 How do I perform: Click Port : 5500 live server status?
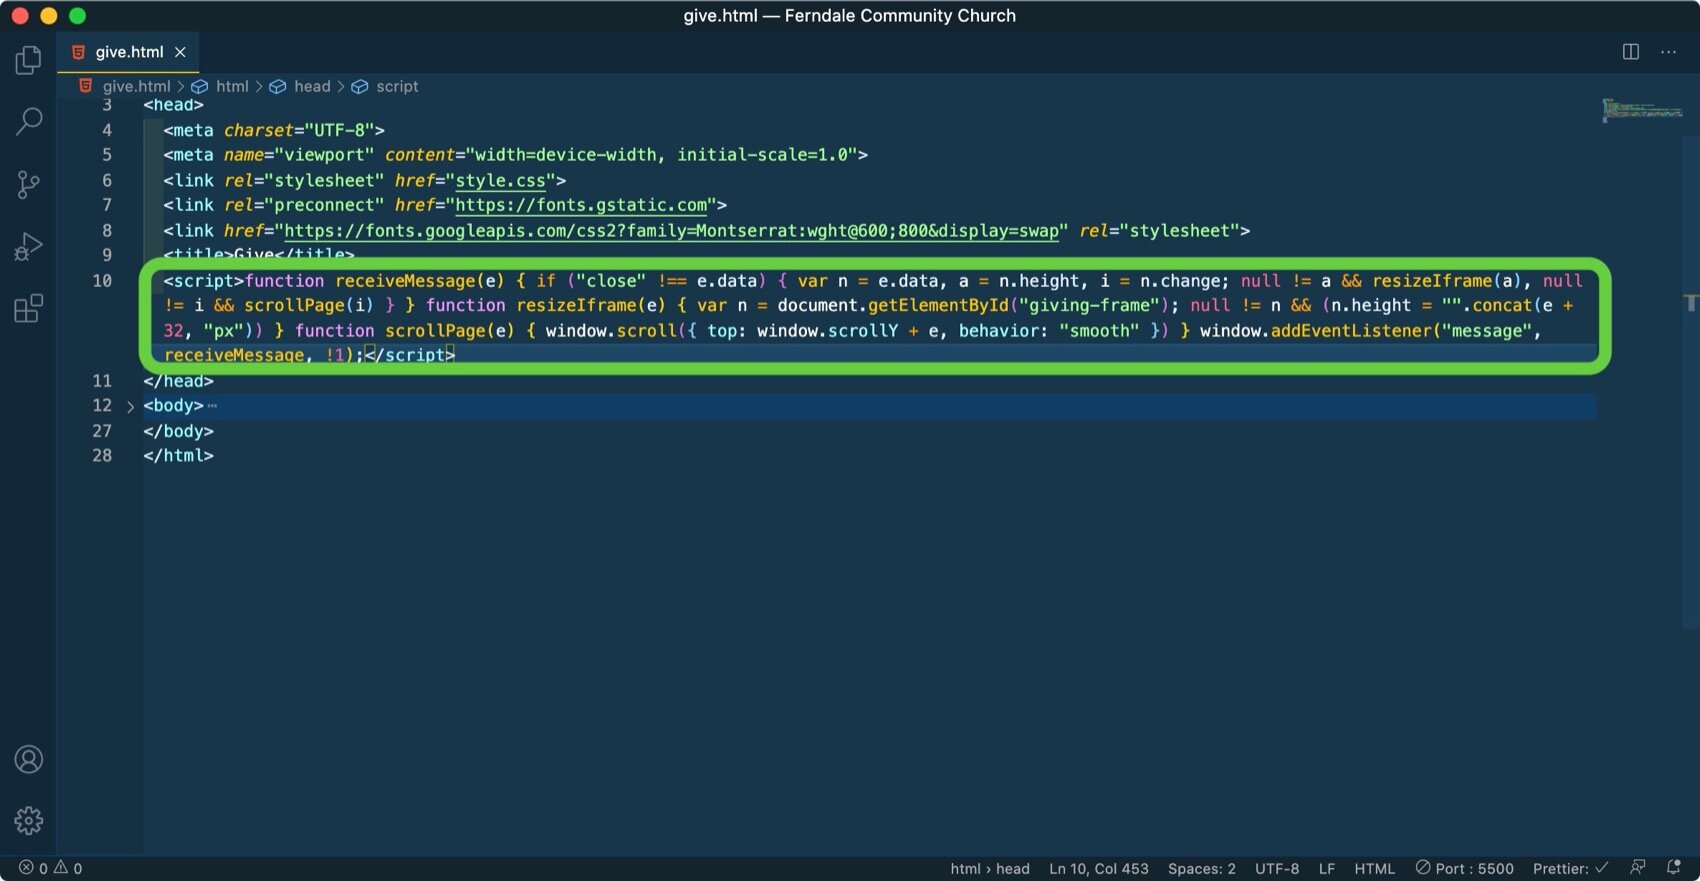[x=1464, y=868]
